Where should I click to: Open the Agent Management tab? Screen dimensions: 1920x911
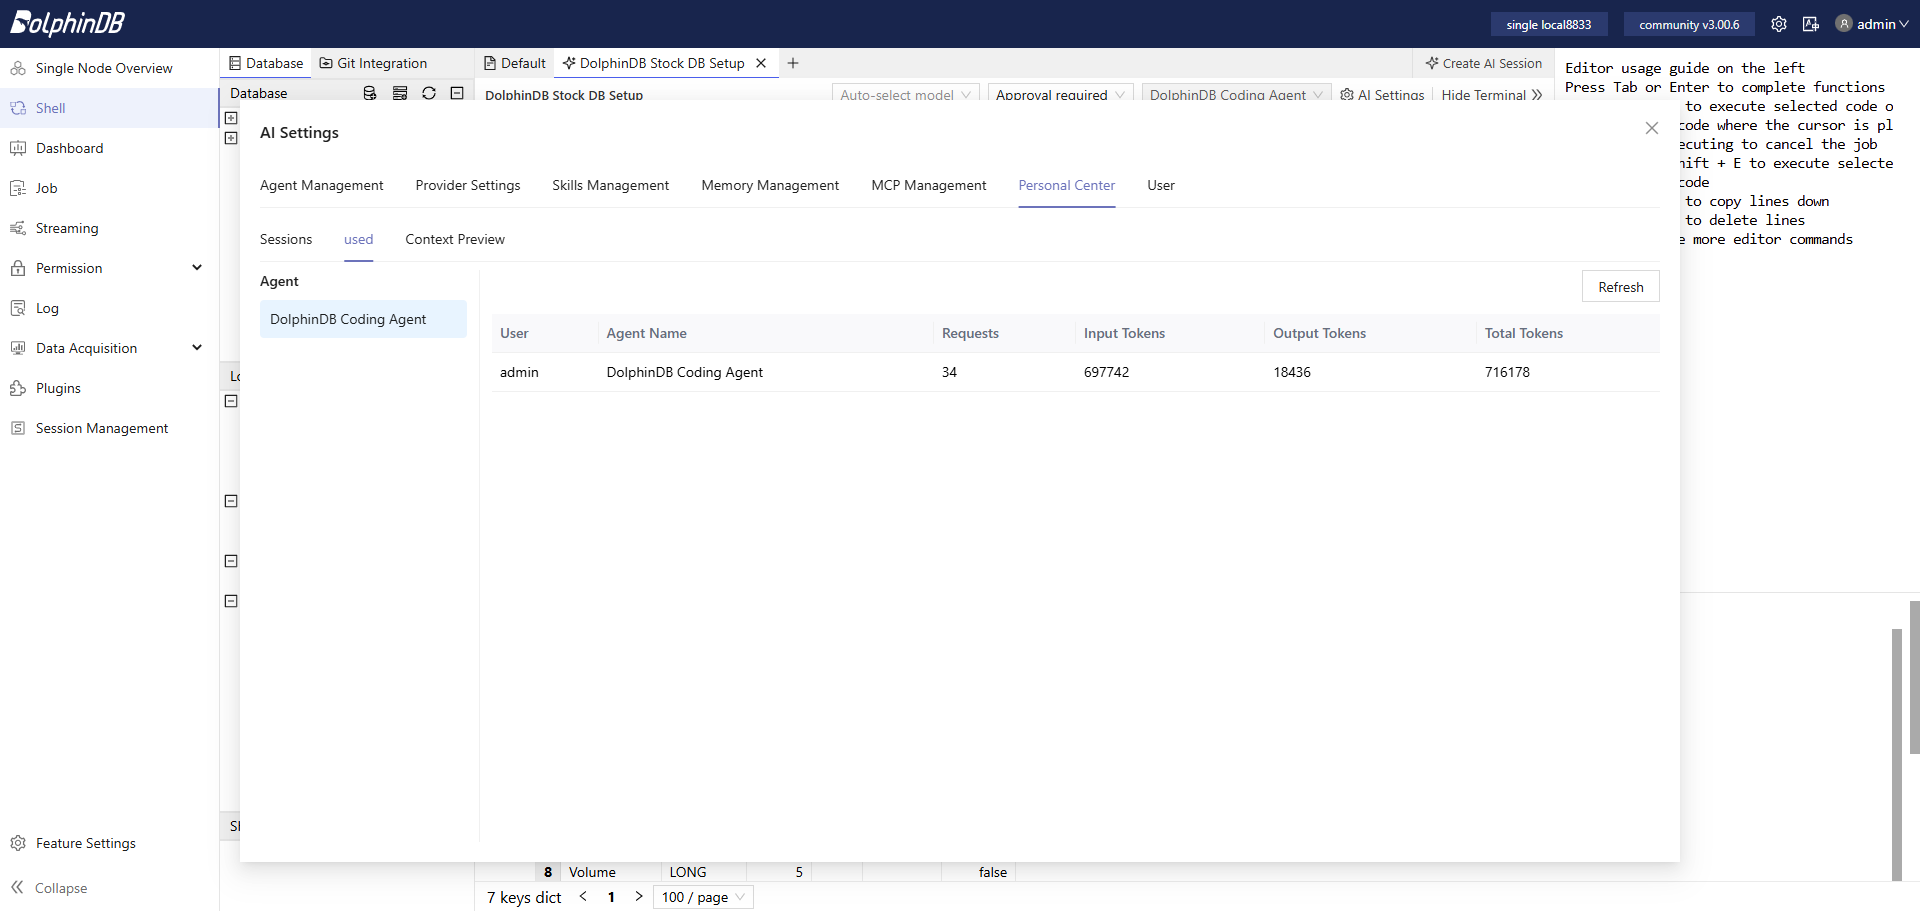322,185
